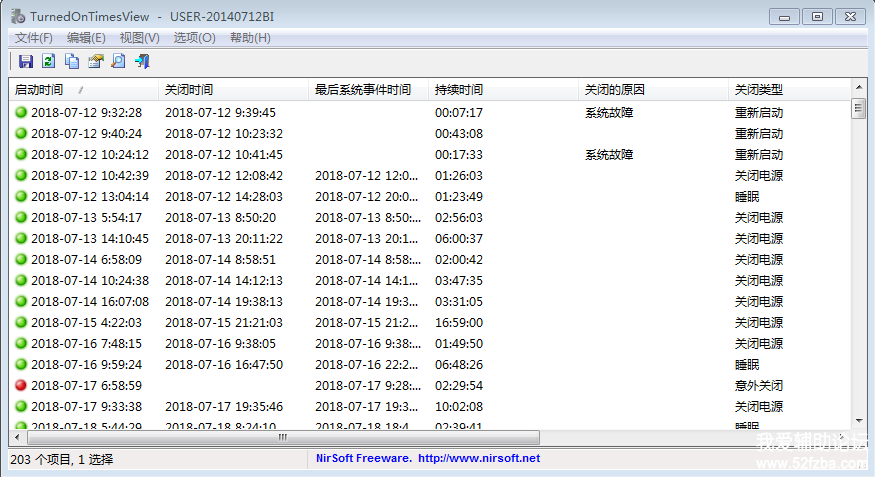Click the green dot of row 2018-07-12 10:42:39
The height and width of the screenshot is (477, 875).
[x=21, y=175]
